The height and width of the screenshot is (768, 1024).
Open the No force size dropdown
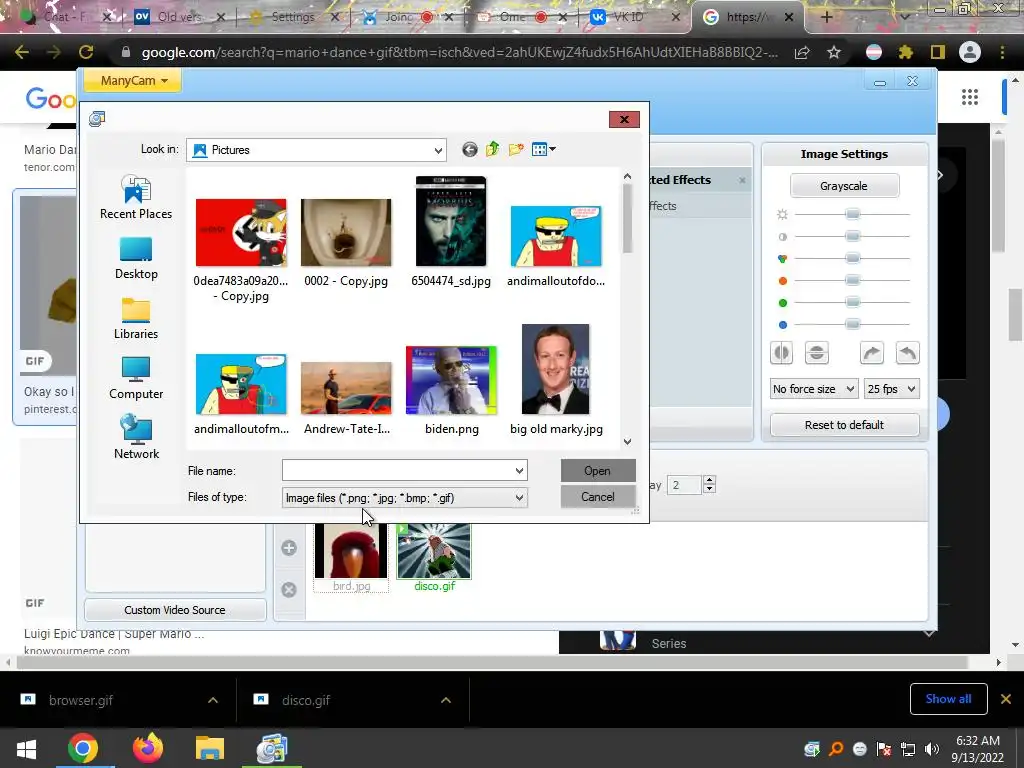[813, 389]
